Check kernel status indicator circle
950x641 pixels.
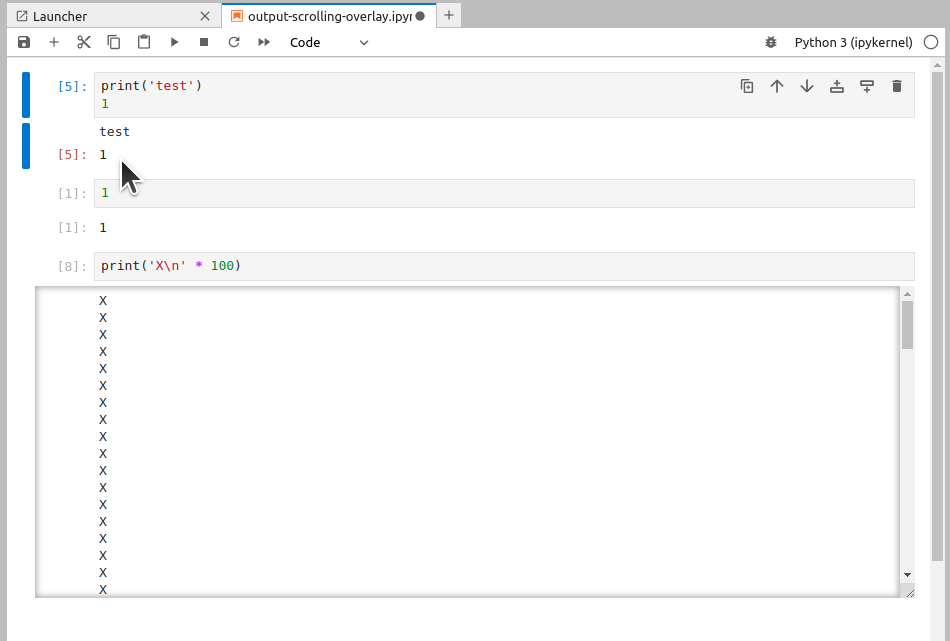(931, 42)
